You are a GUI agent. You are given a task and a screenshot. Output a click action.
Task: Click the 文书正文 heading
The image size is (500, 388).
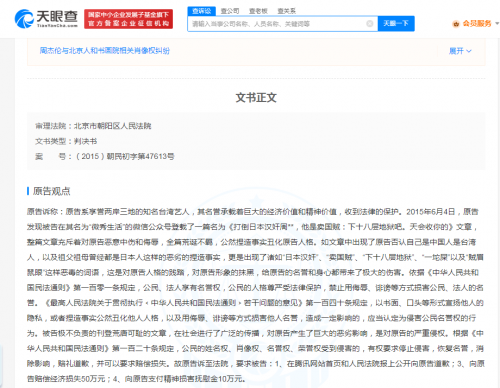(256, 98)
